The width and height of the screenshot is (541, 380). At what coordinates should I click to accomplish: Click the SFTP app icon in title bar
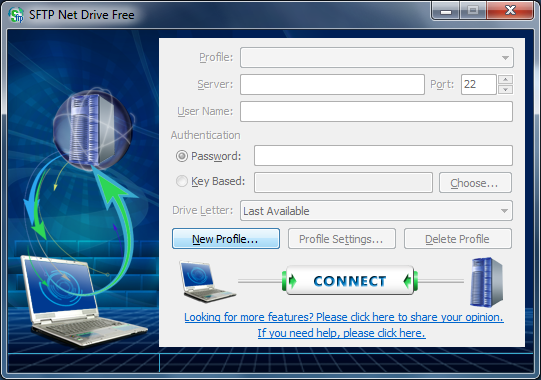(16, 15)
